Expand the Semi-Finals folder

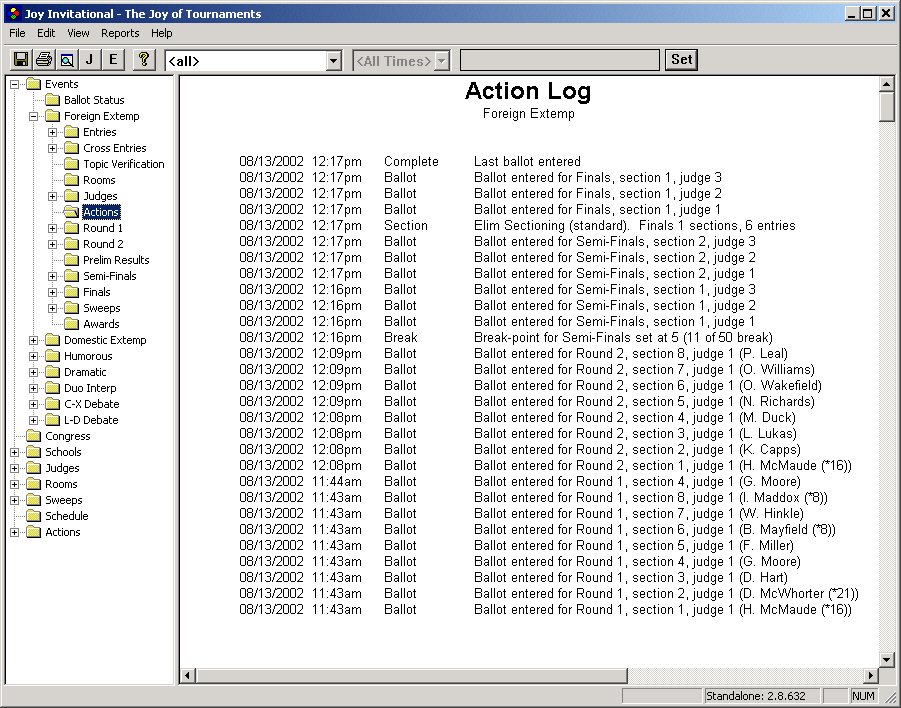click(x=53, y=276)
